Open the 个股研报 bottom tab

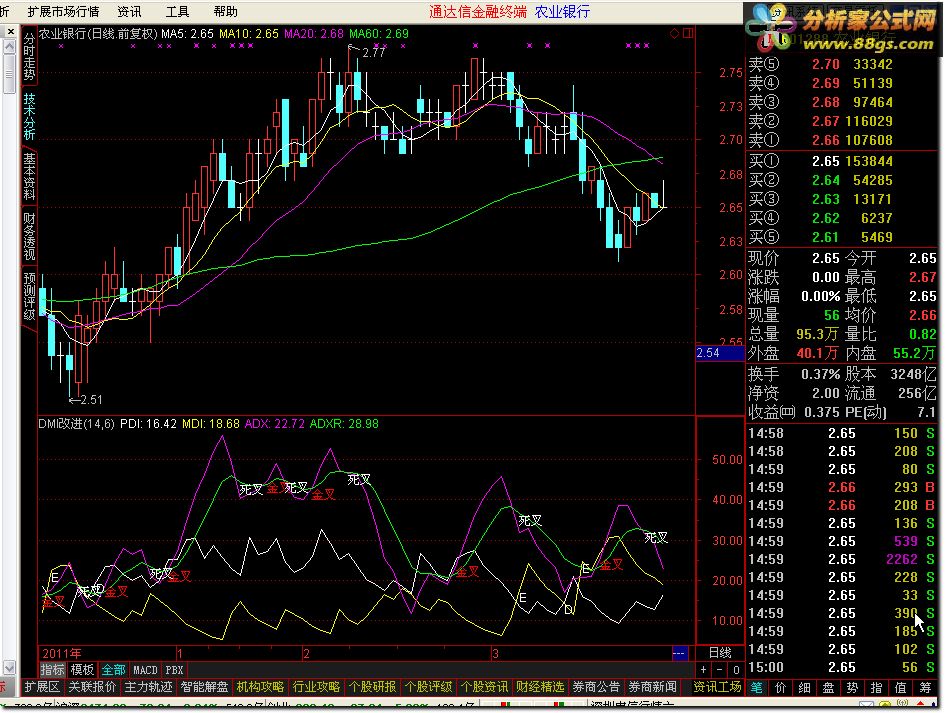(372, 687)
